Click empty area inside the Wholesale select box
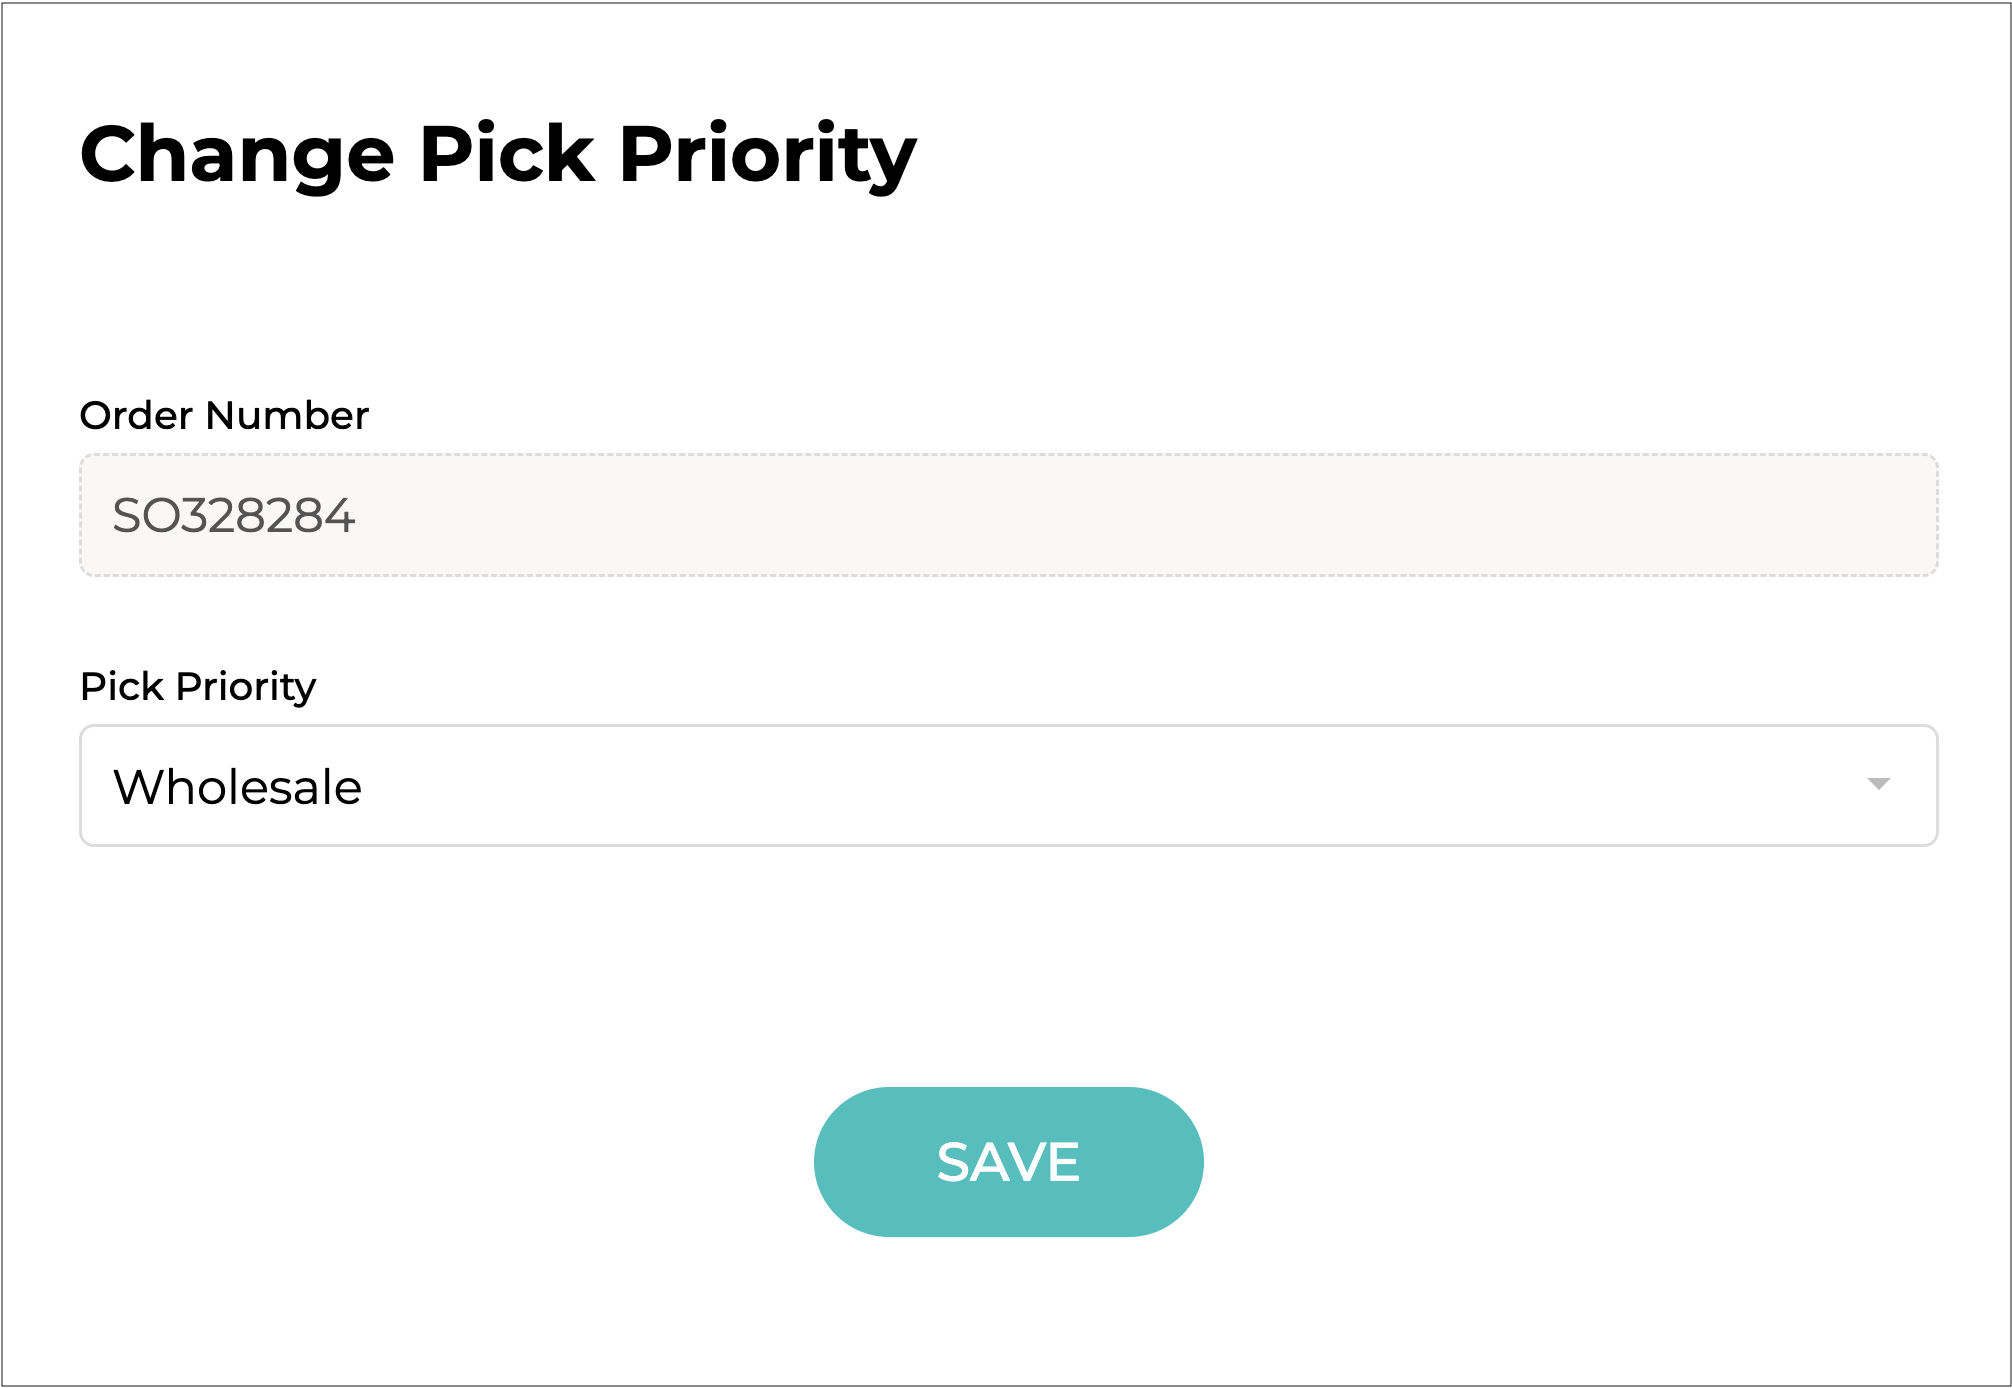Image resolution: width=2012 pixels, height=1388 pixels. (x=1100, y=786)
